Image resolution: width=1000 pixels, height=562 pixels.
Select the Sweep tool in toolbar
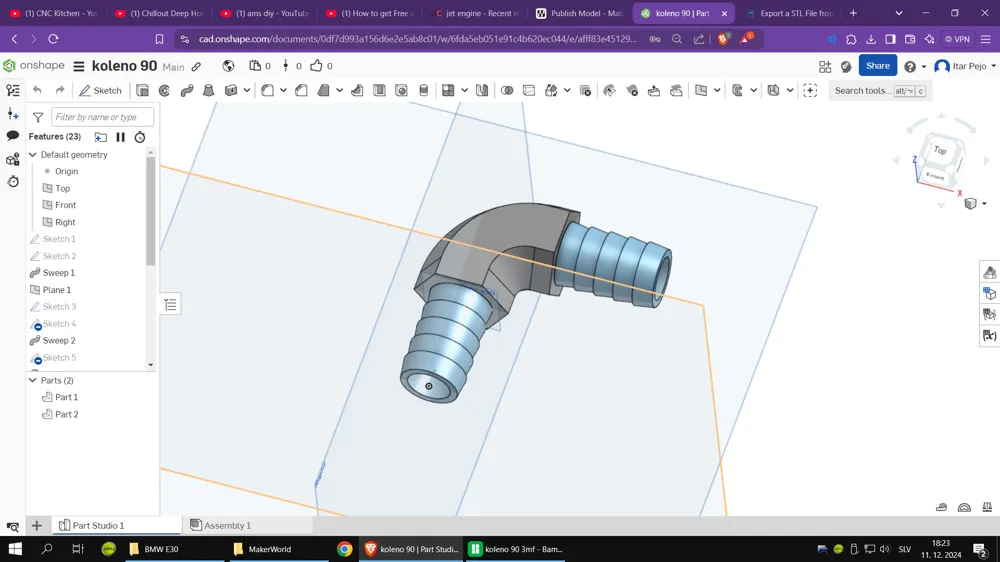pos(187,91)
